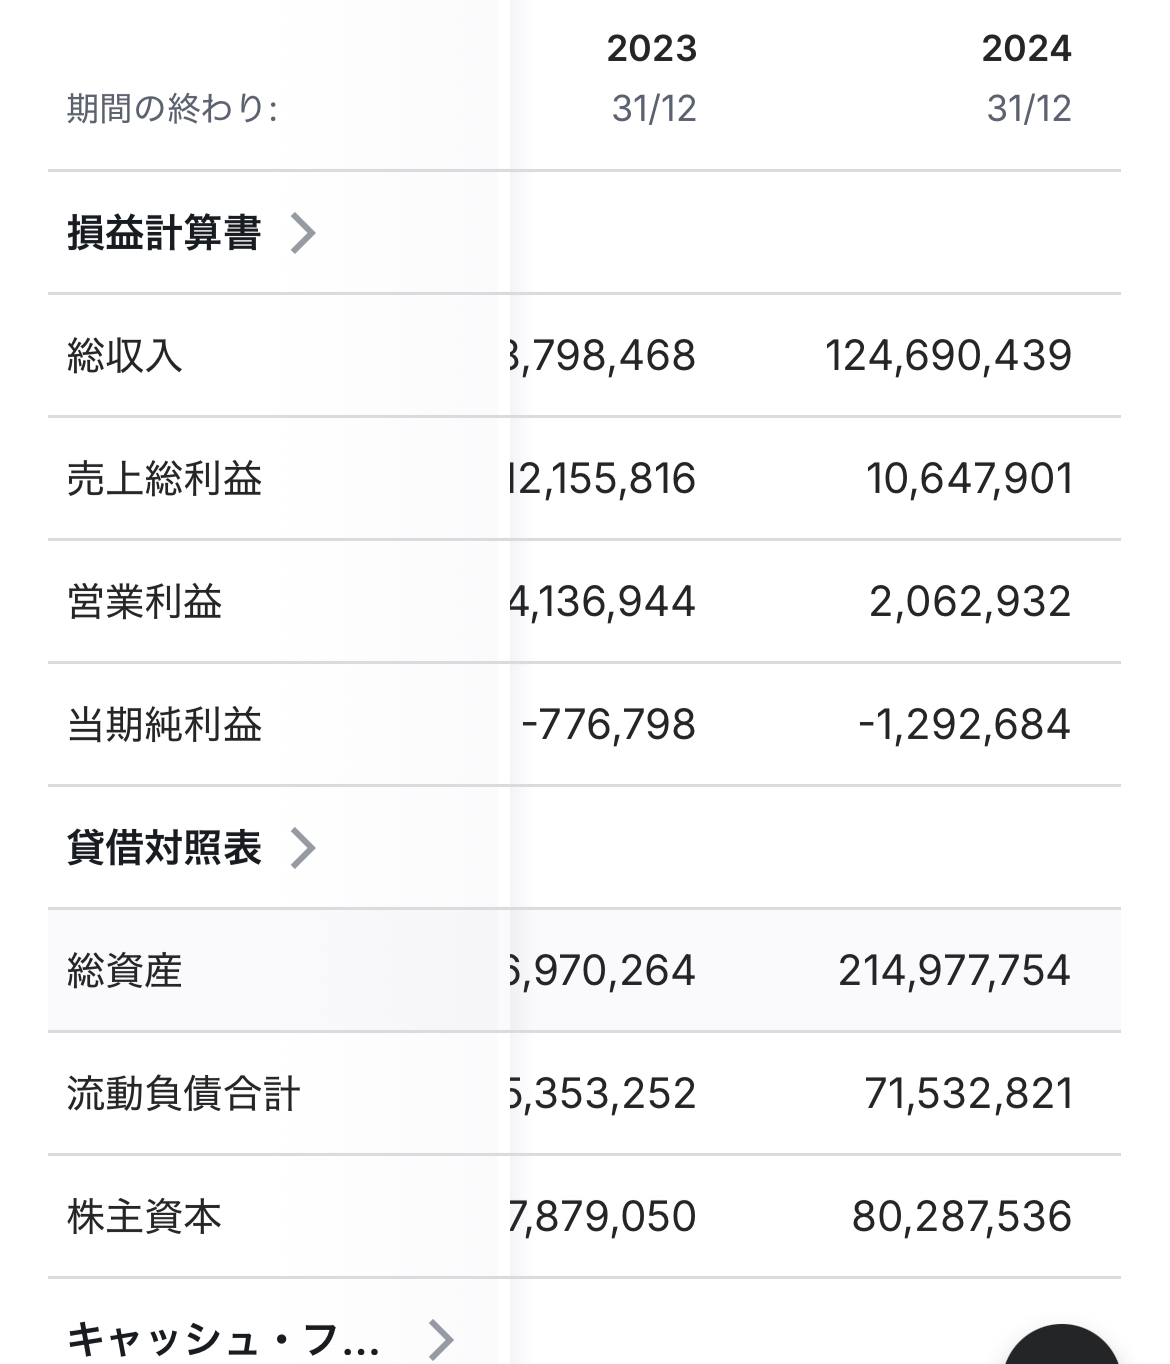Click the 営業利益 row label
The height and width of the screenshot is (1364, 1170).
click(x=145, y=602)
